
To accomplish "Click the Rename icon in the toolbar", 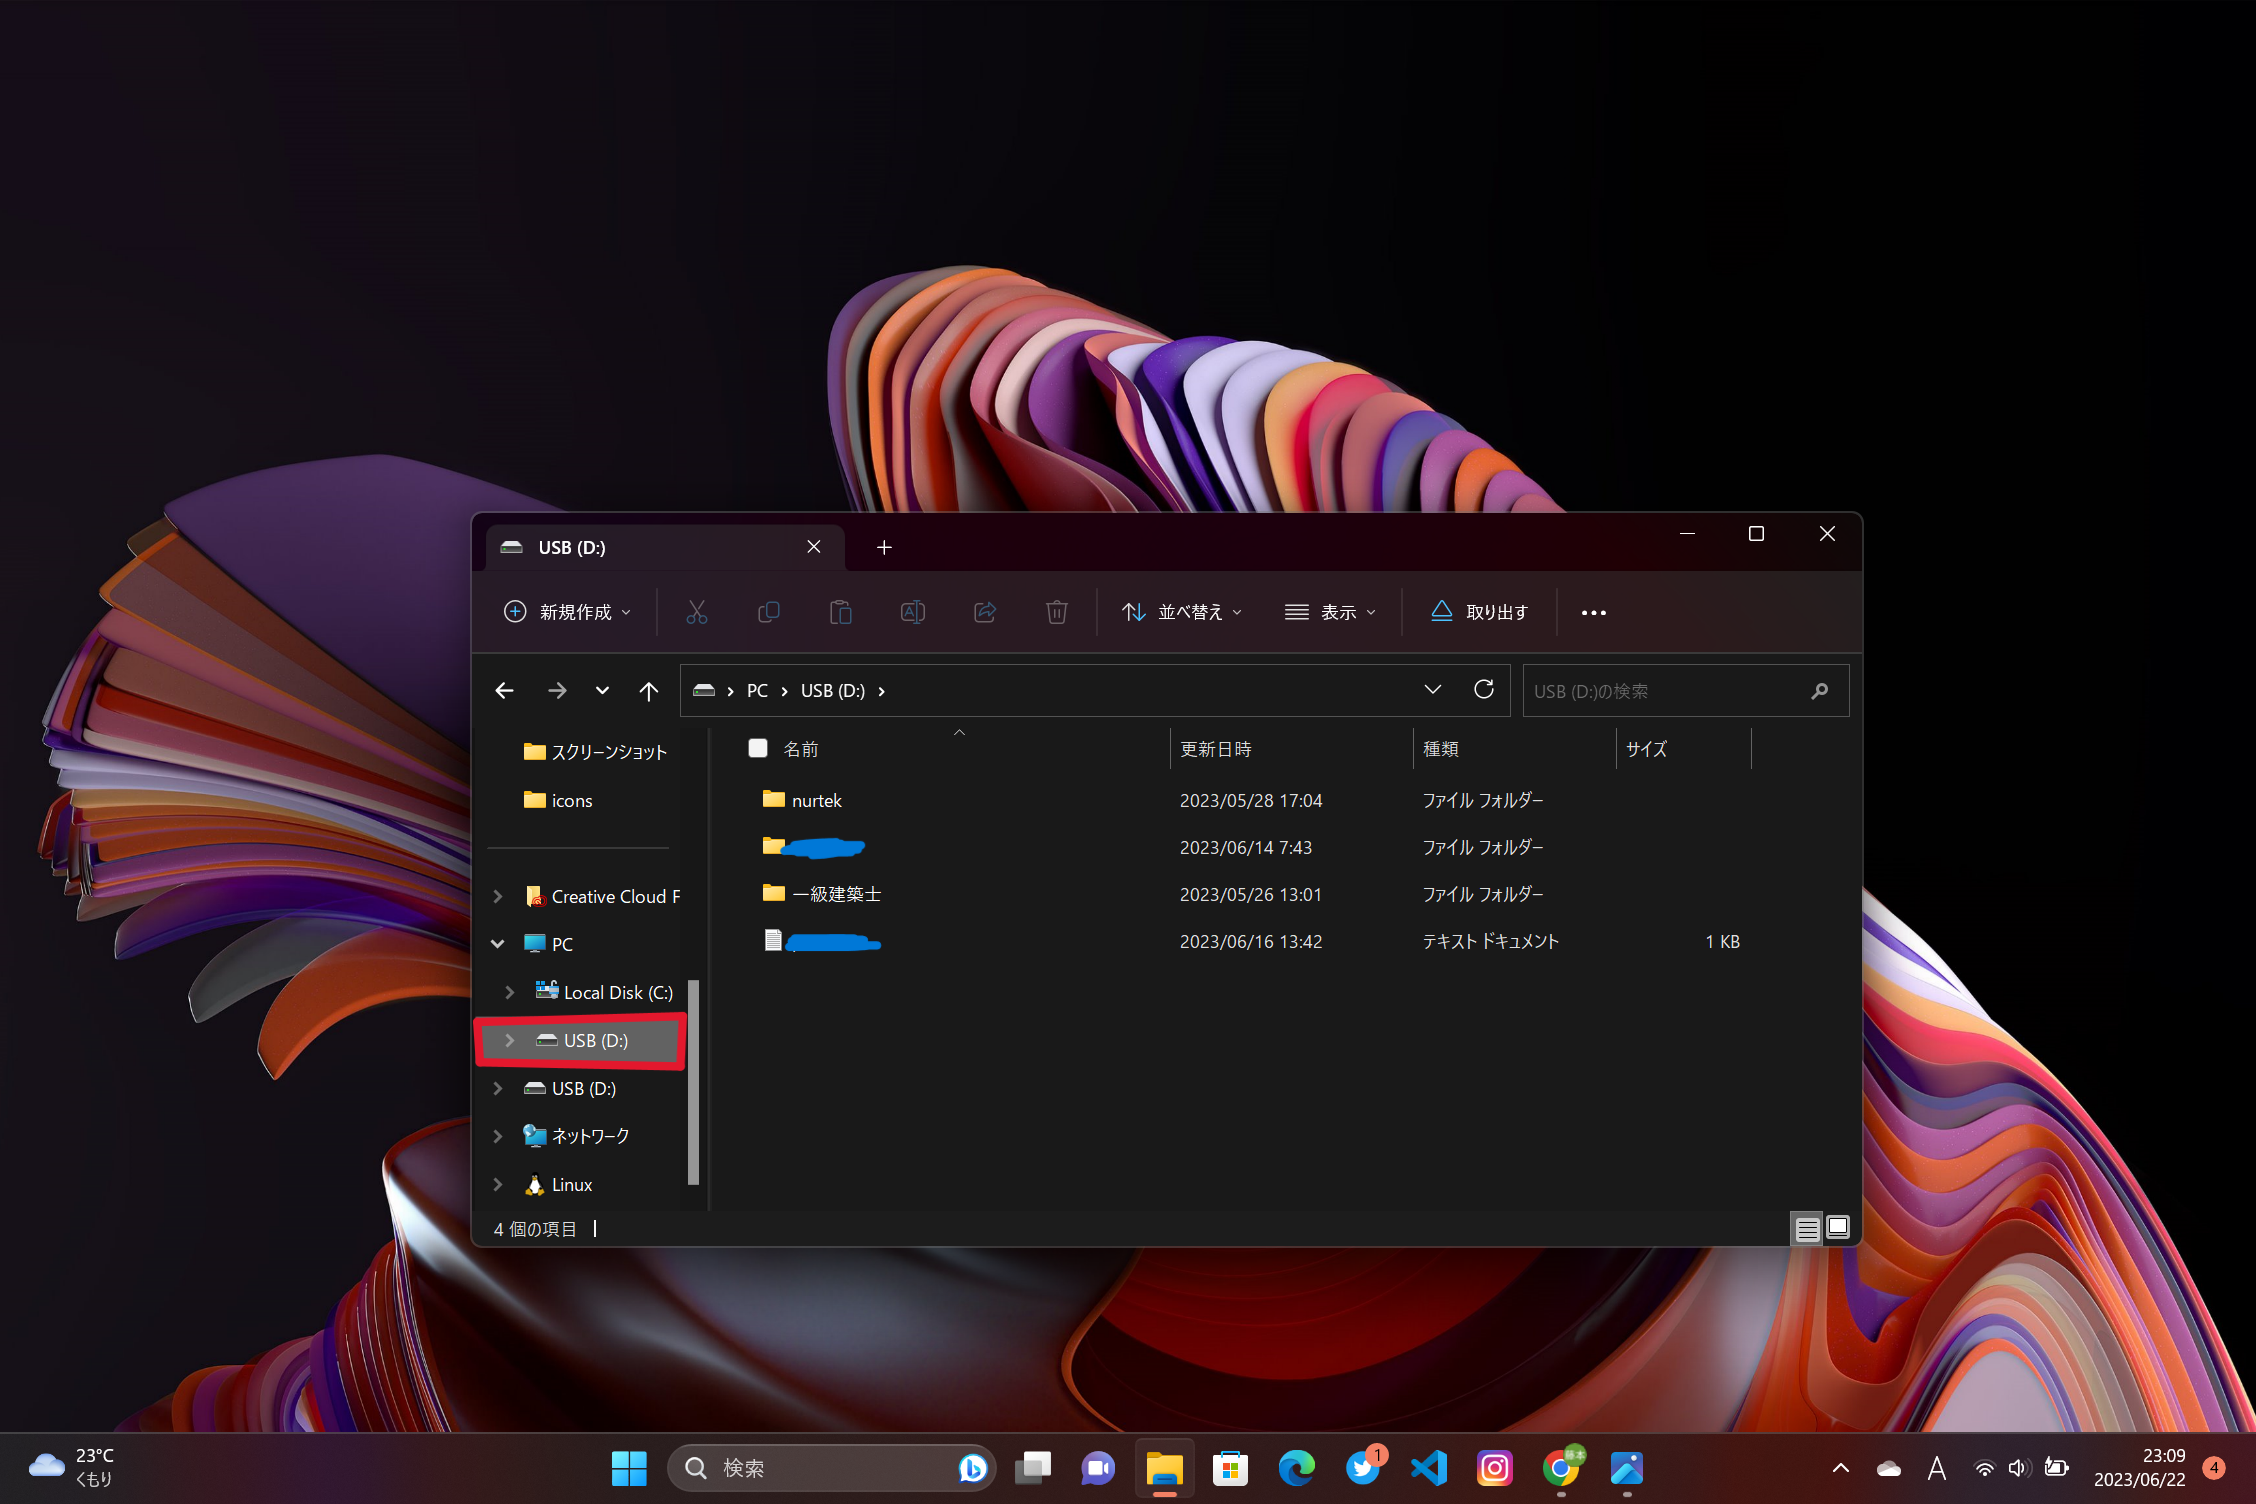I will (913, 612).
